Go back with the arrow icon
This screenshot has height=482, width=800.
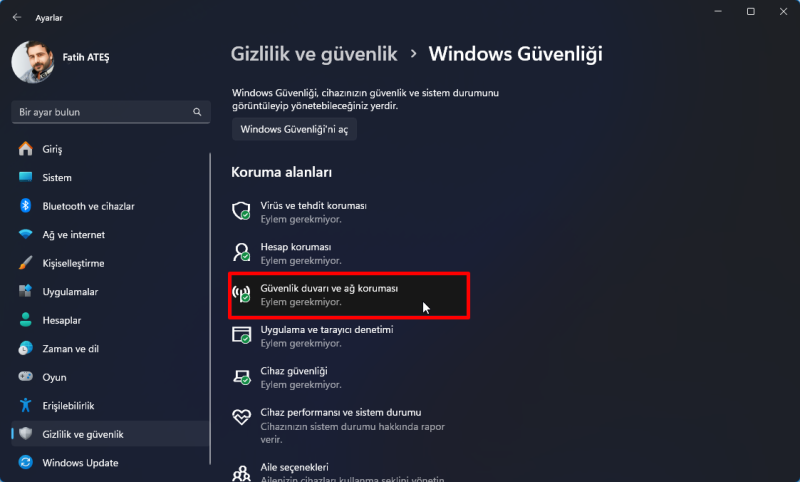click(17, 17)
